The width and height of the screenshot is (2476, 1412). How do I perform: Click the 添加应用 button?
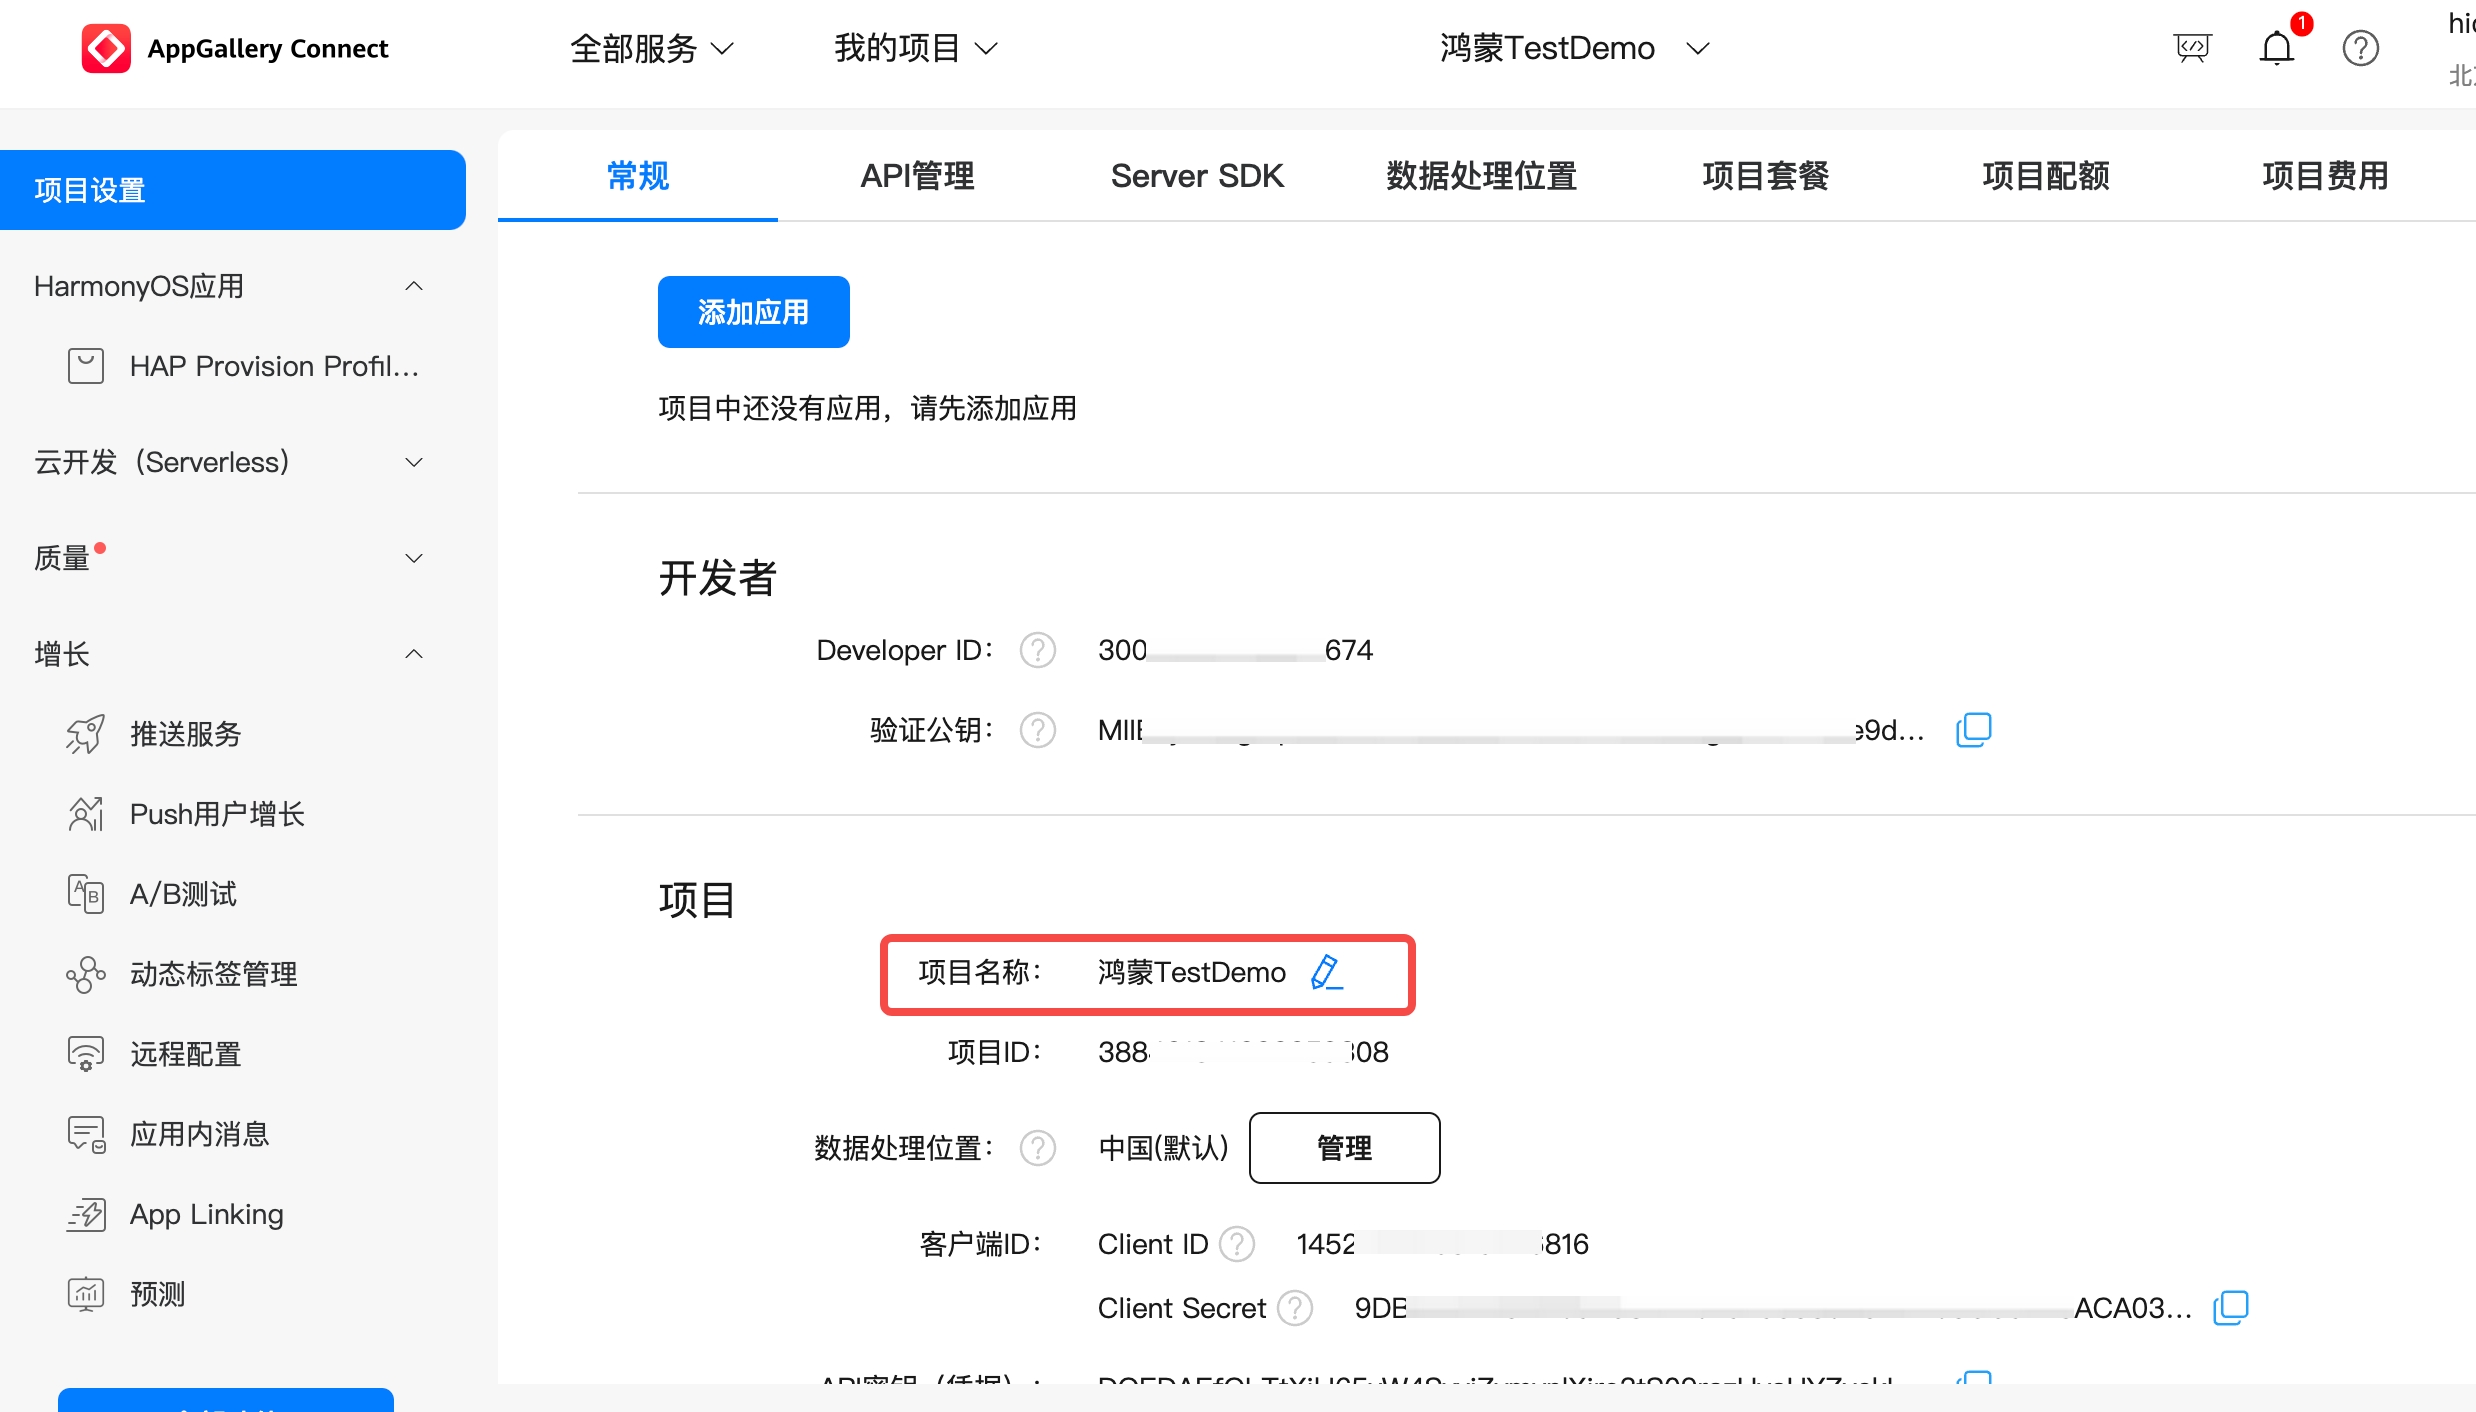click(754, 312)
